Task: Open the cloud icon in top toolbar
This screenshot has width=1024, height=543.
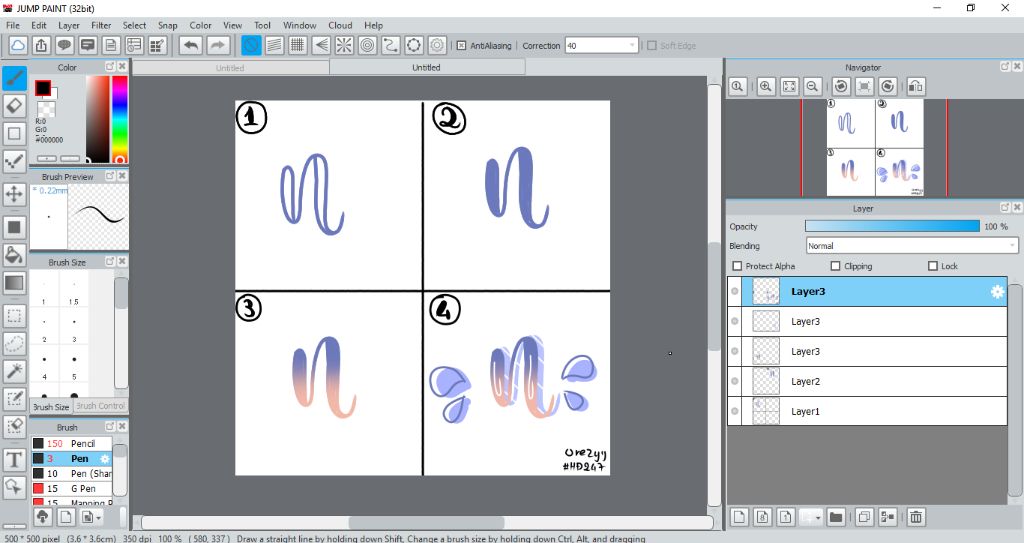Action: coord(18,45)
